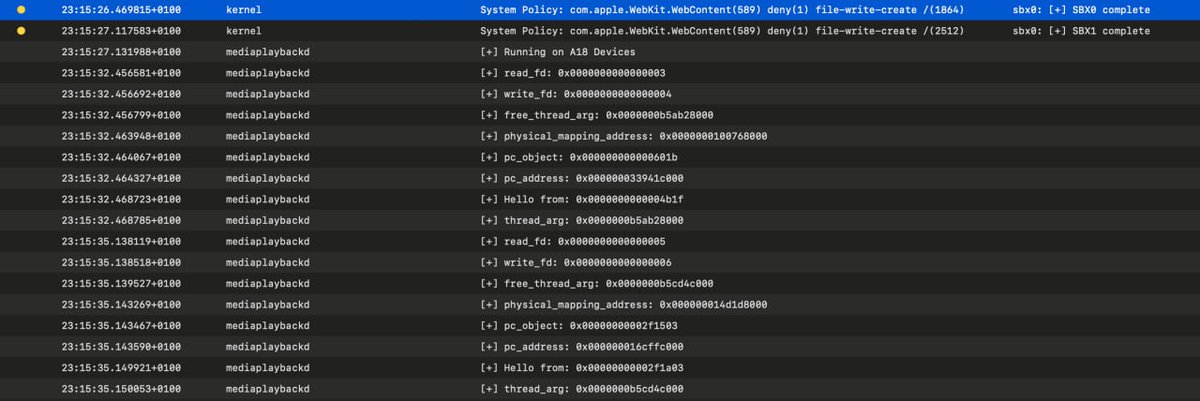Click 'Hello from: 0x0000000000004b1f' message

pyautogui.click(x=582, y=199)
